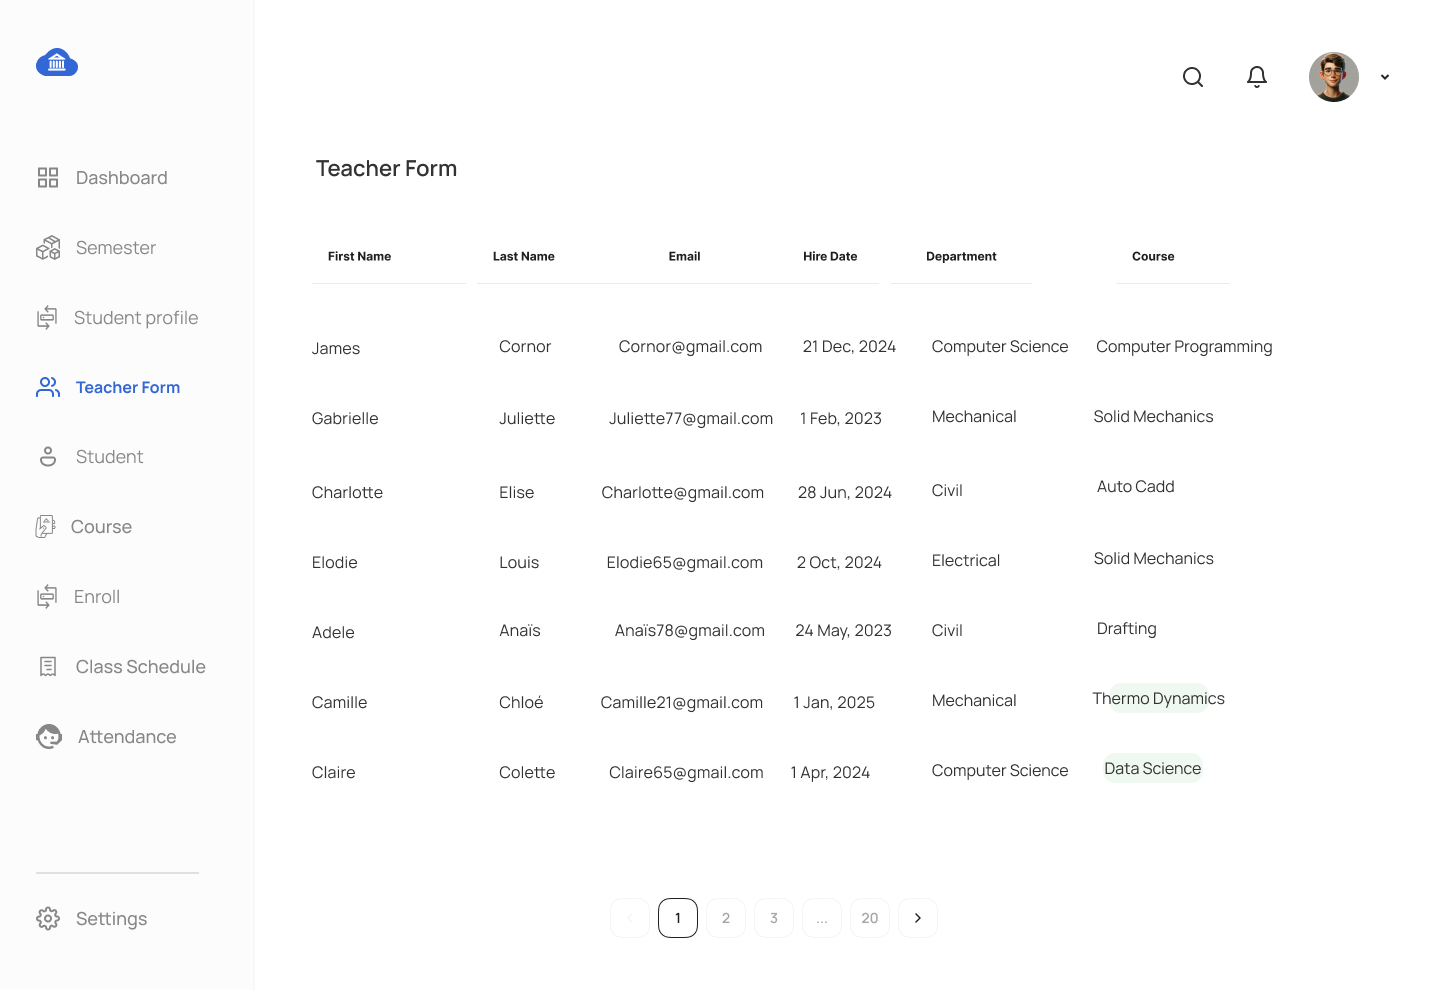This screenshot has height=990, width=1440.
Task: Click the First Name column header
Action: pyautogui.click(x=360, y=256)
